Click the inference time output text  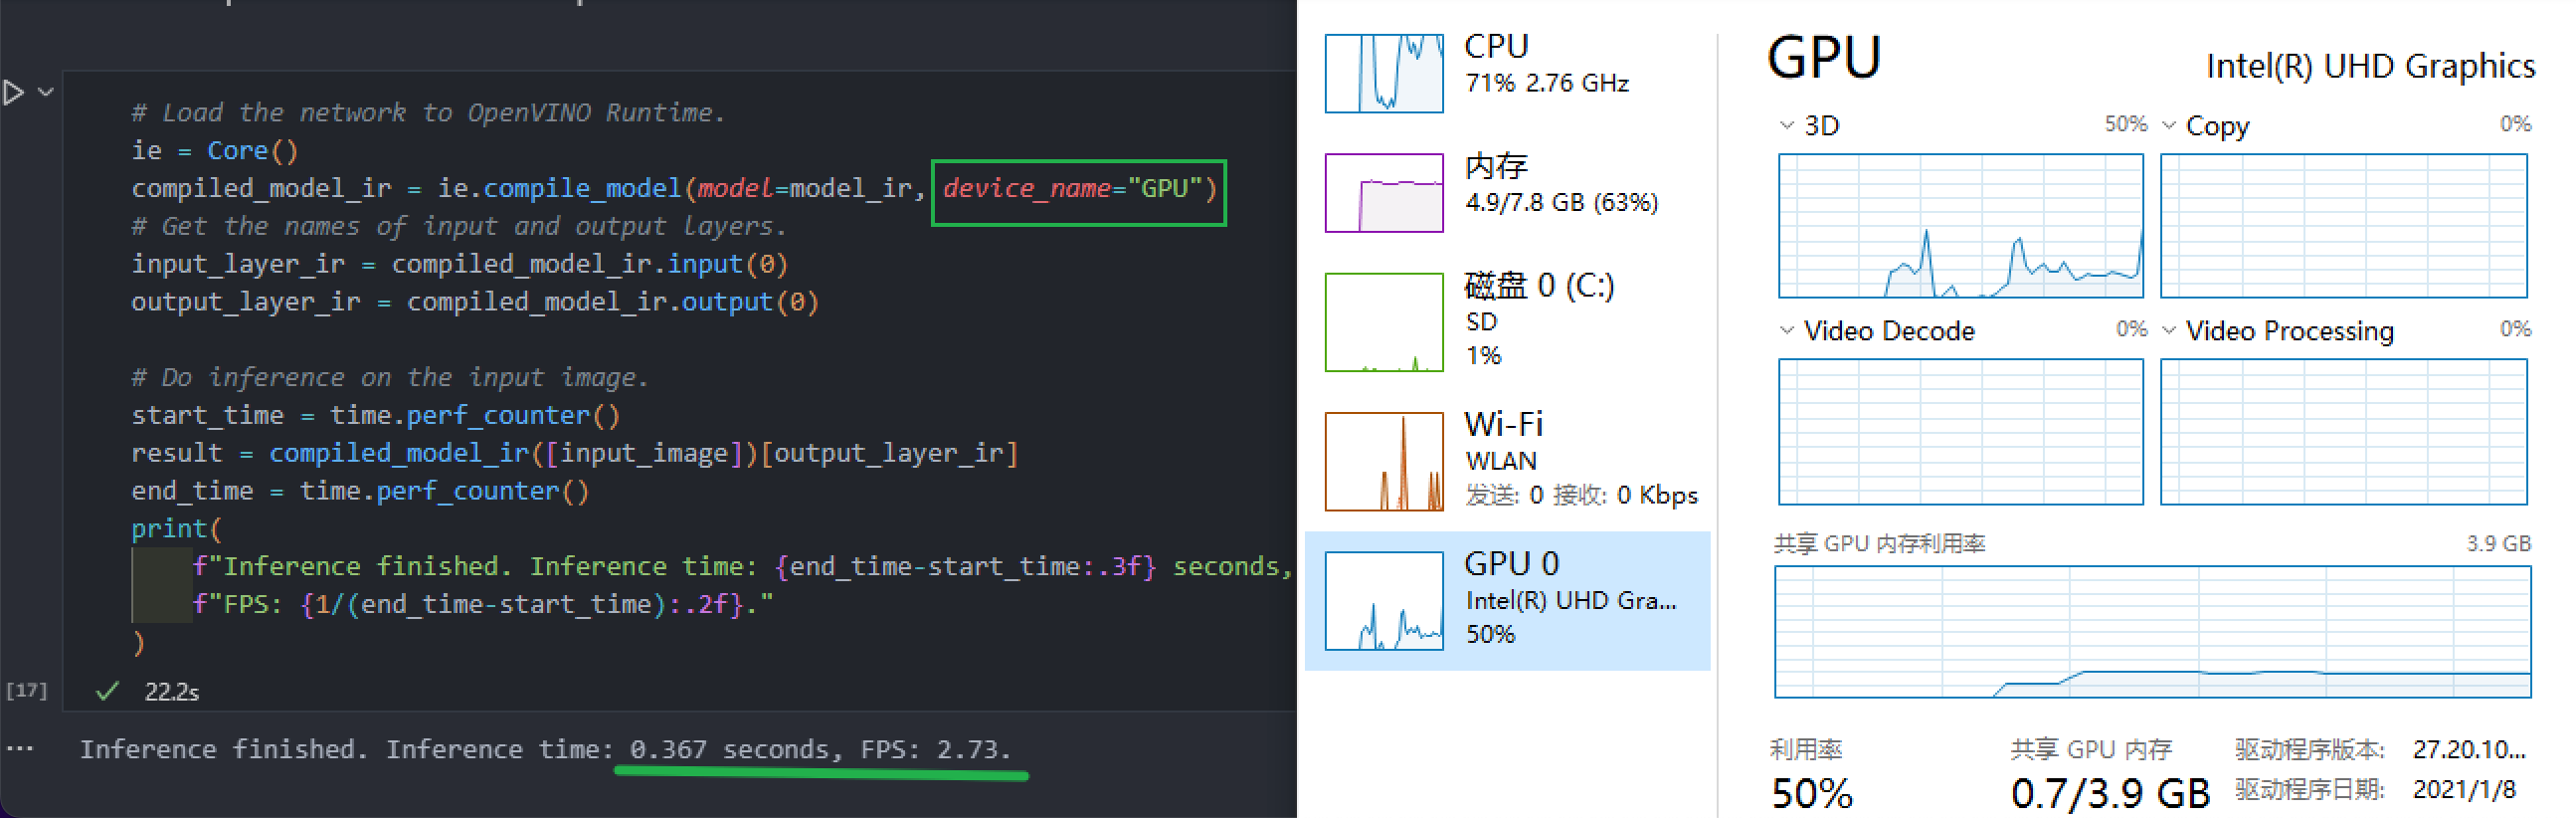[546, 749]
